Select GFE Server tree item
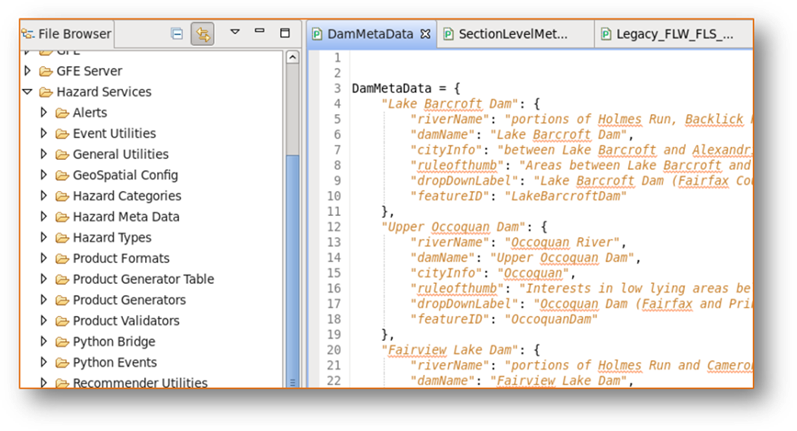 click(89, 71)
